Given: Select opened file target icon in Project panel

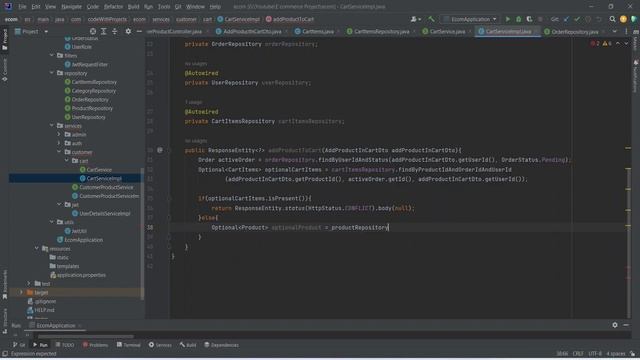Looking at the screenshot, I should [93, 31].
